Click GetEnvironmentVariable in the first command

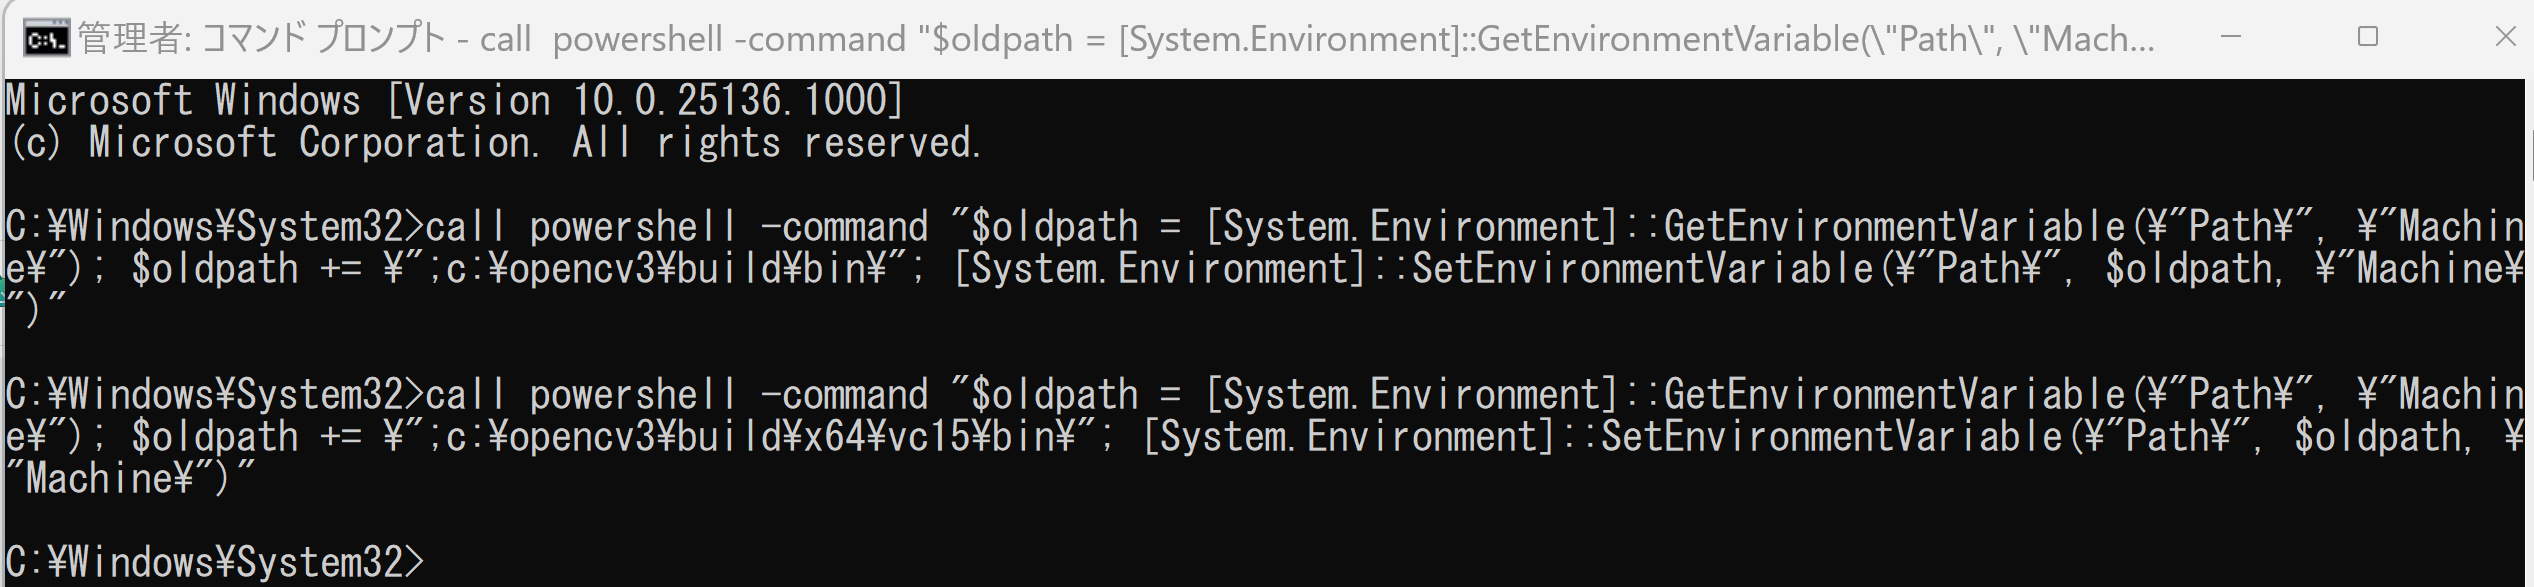tap(1894, 227)
